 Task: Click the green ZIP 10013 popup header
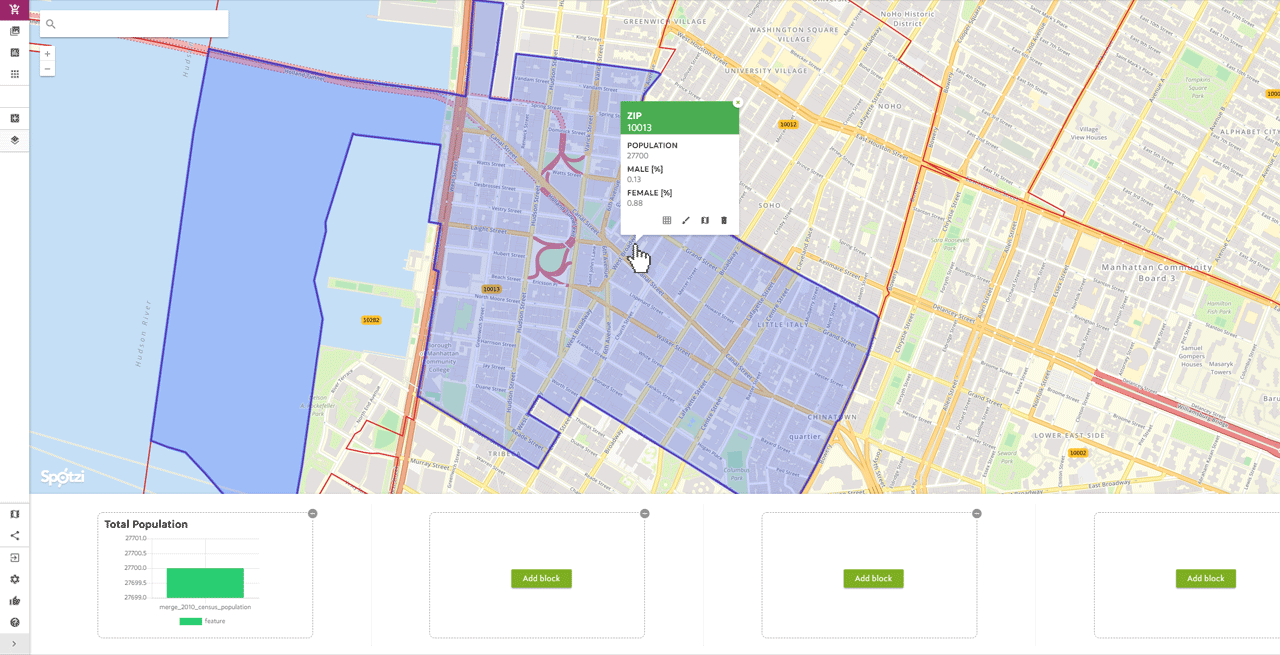pyautogui.click(x=680, y=118)
